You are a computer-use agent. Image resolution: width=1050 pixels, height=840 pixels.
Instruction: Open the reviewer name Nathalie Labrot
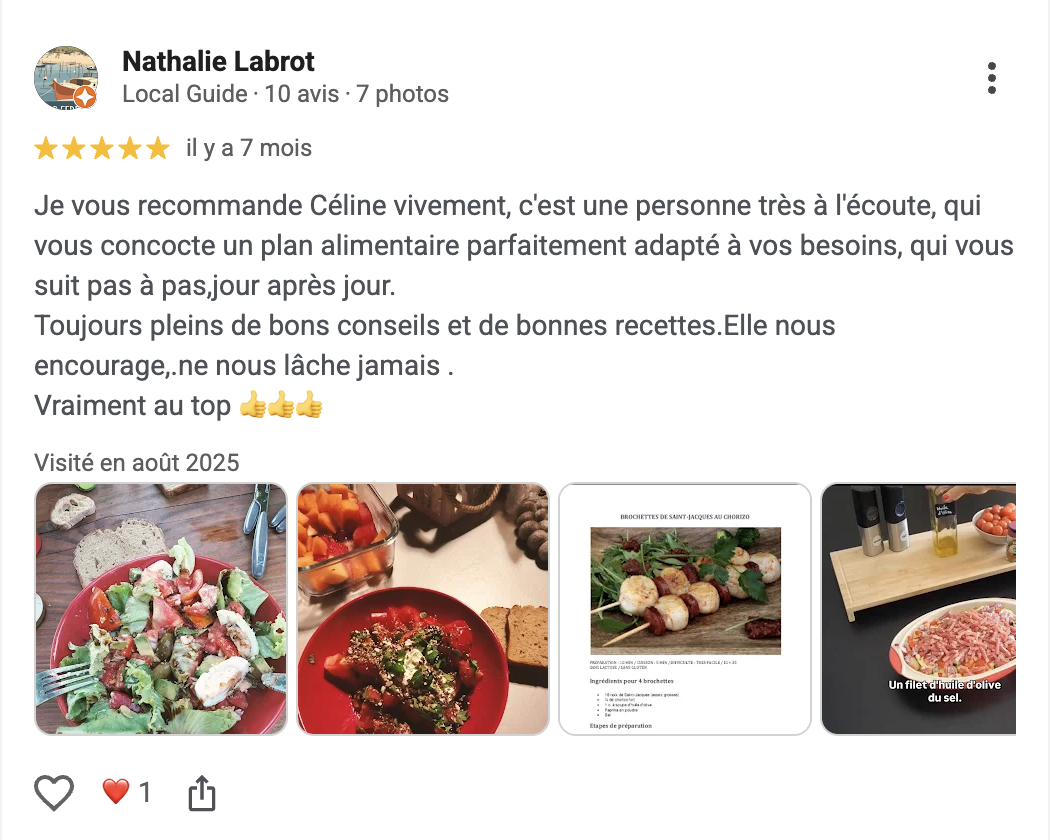(x=217, y=61)
